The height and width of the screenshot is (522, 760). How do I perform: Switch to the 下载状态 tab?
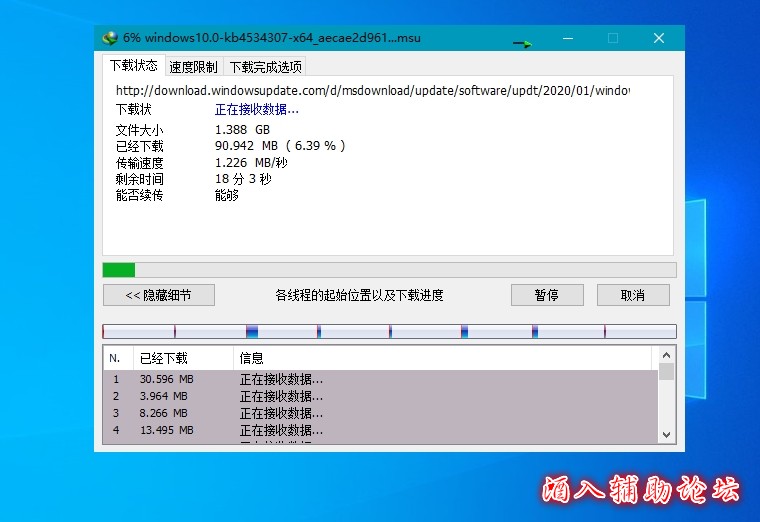pyautogui.click(x=134, y=66)
